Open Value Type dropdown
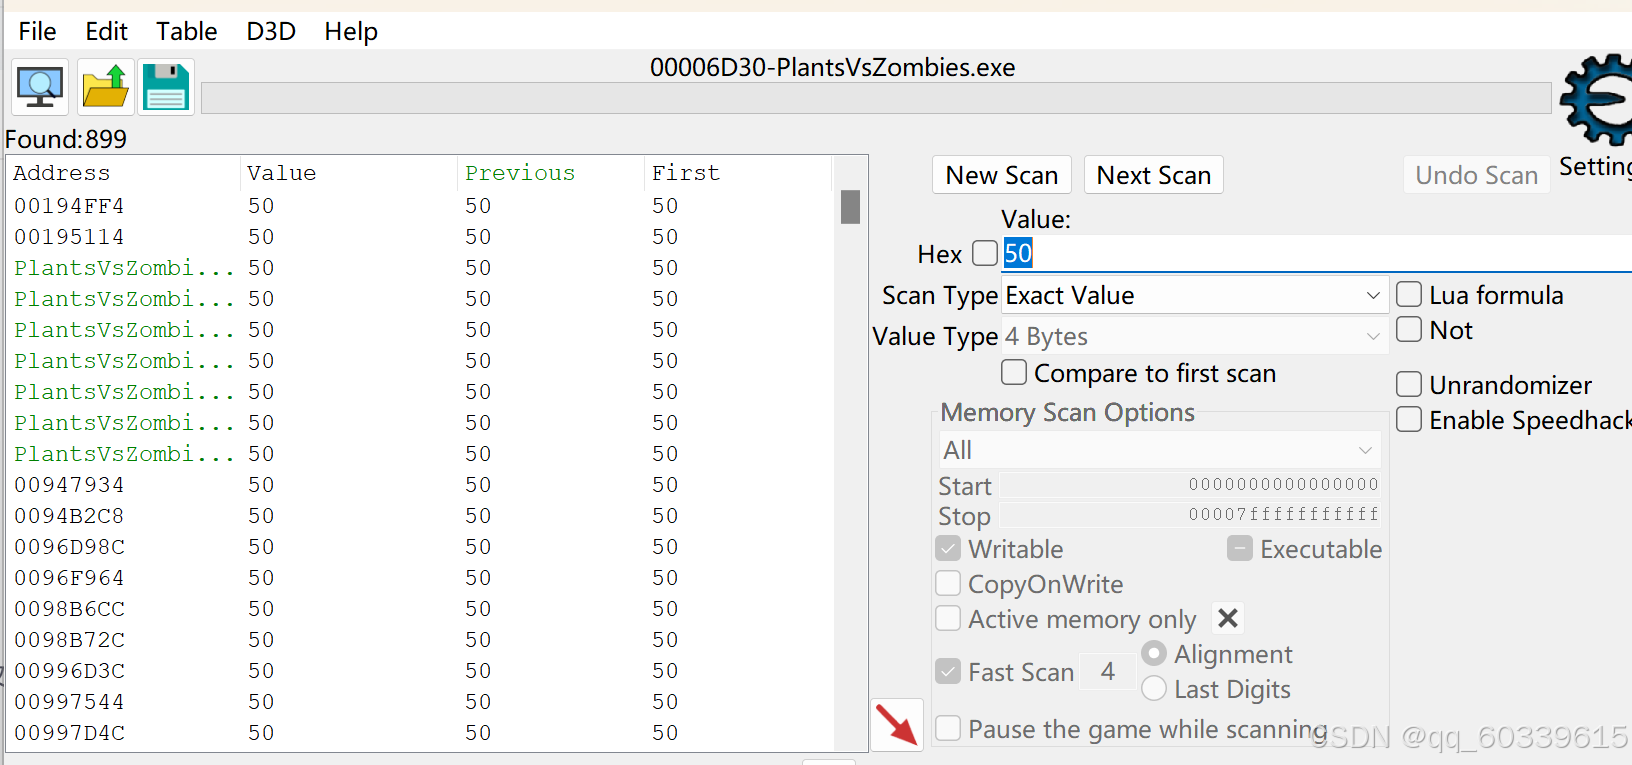This screenshot has width=1632, height=765. tap(1195, 336)
